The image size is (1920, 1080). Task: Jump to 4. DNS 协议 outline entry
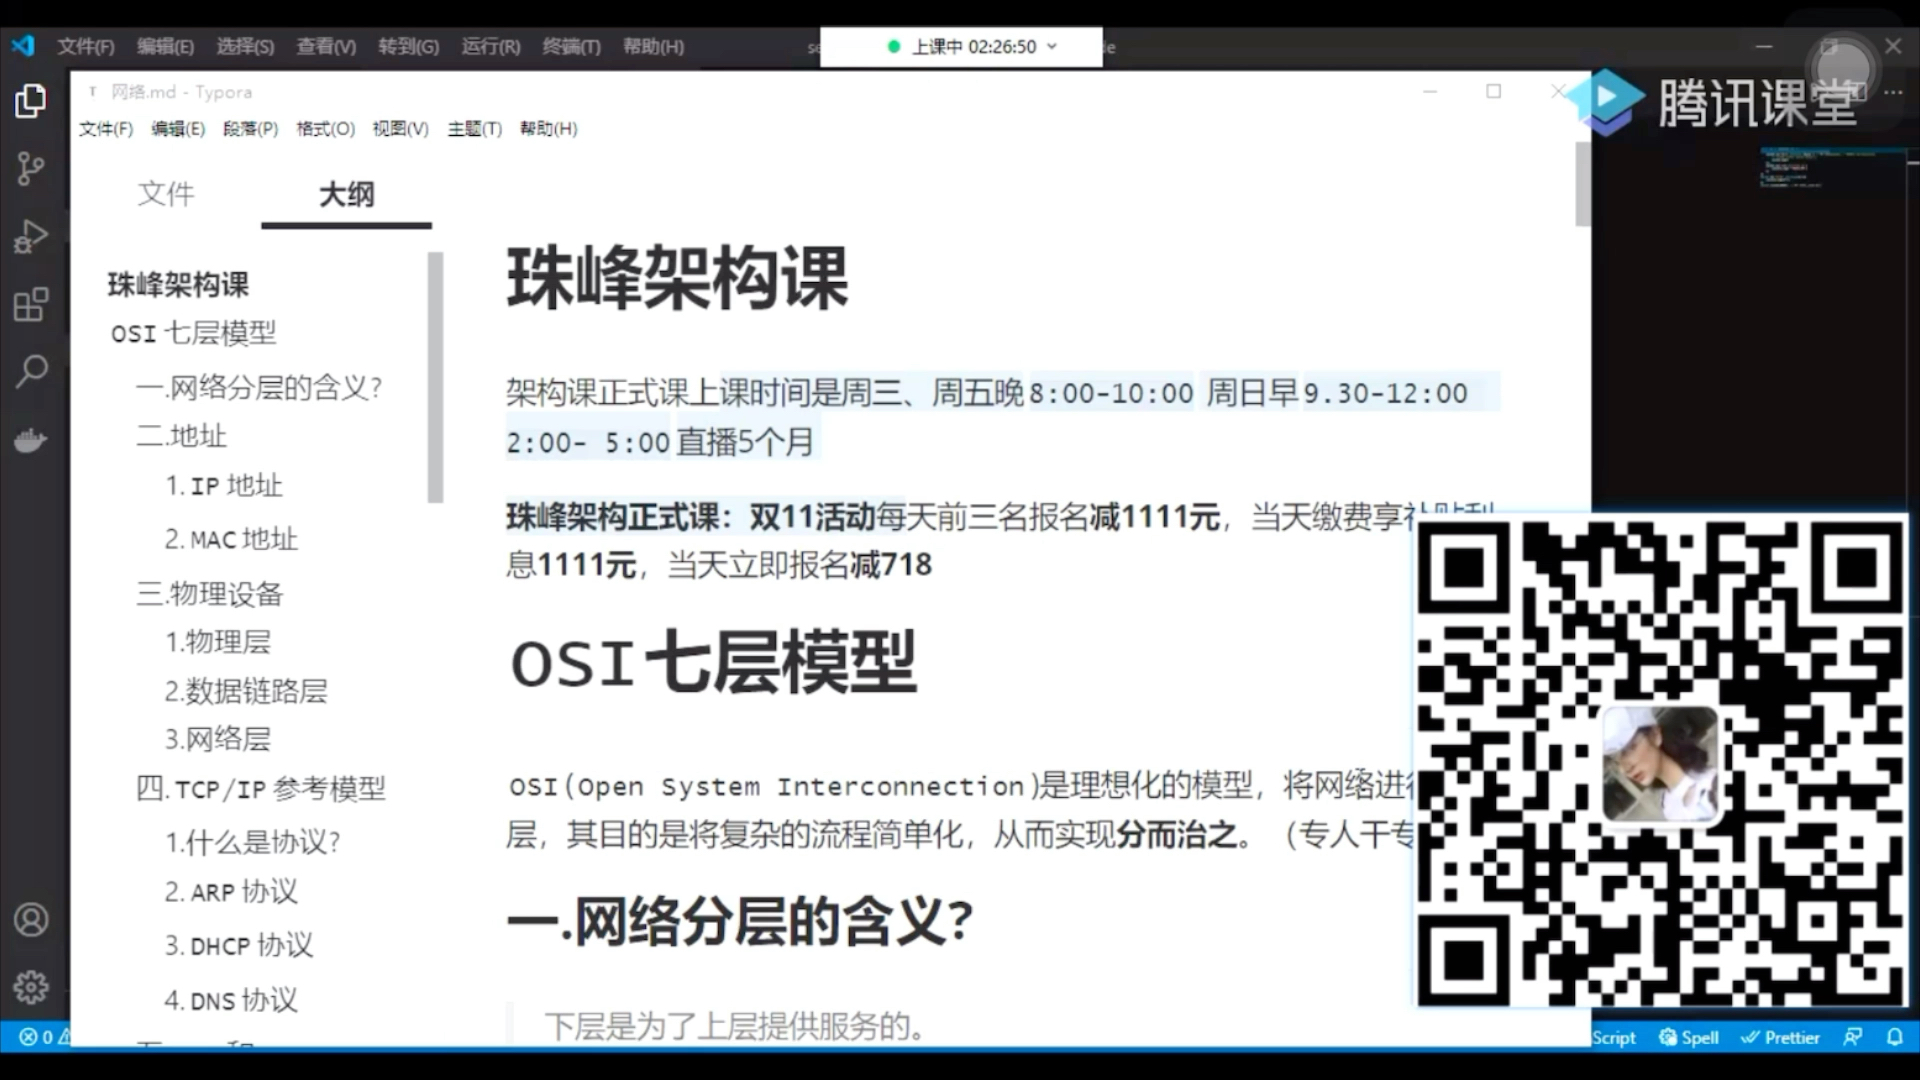231,1000
